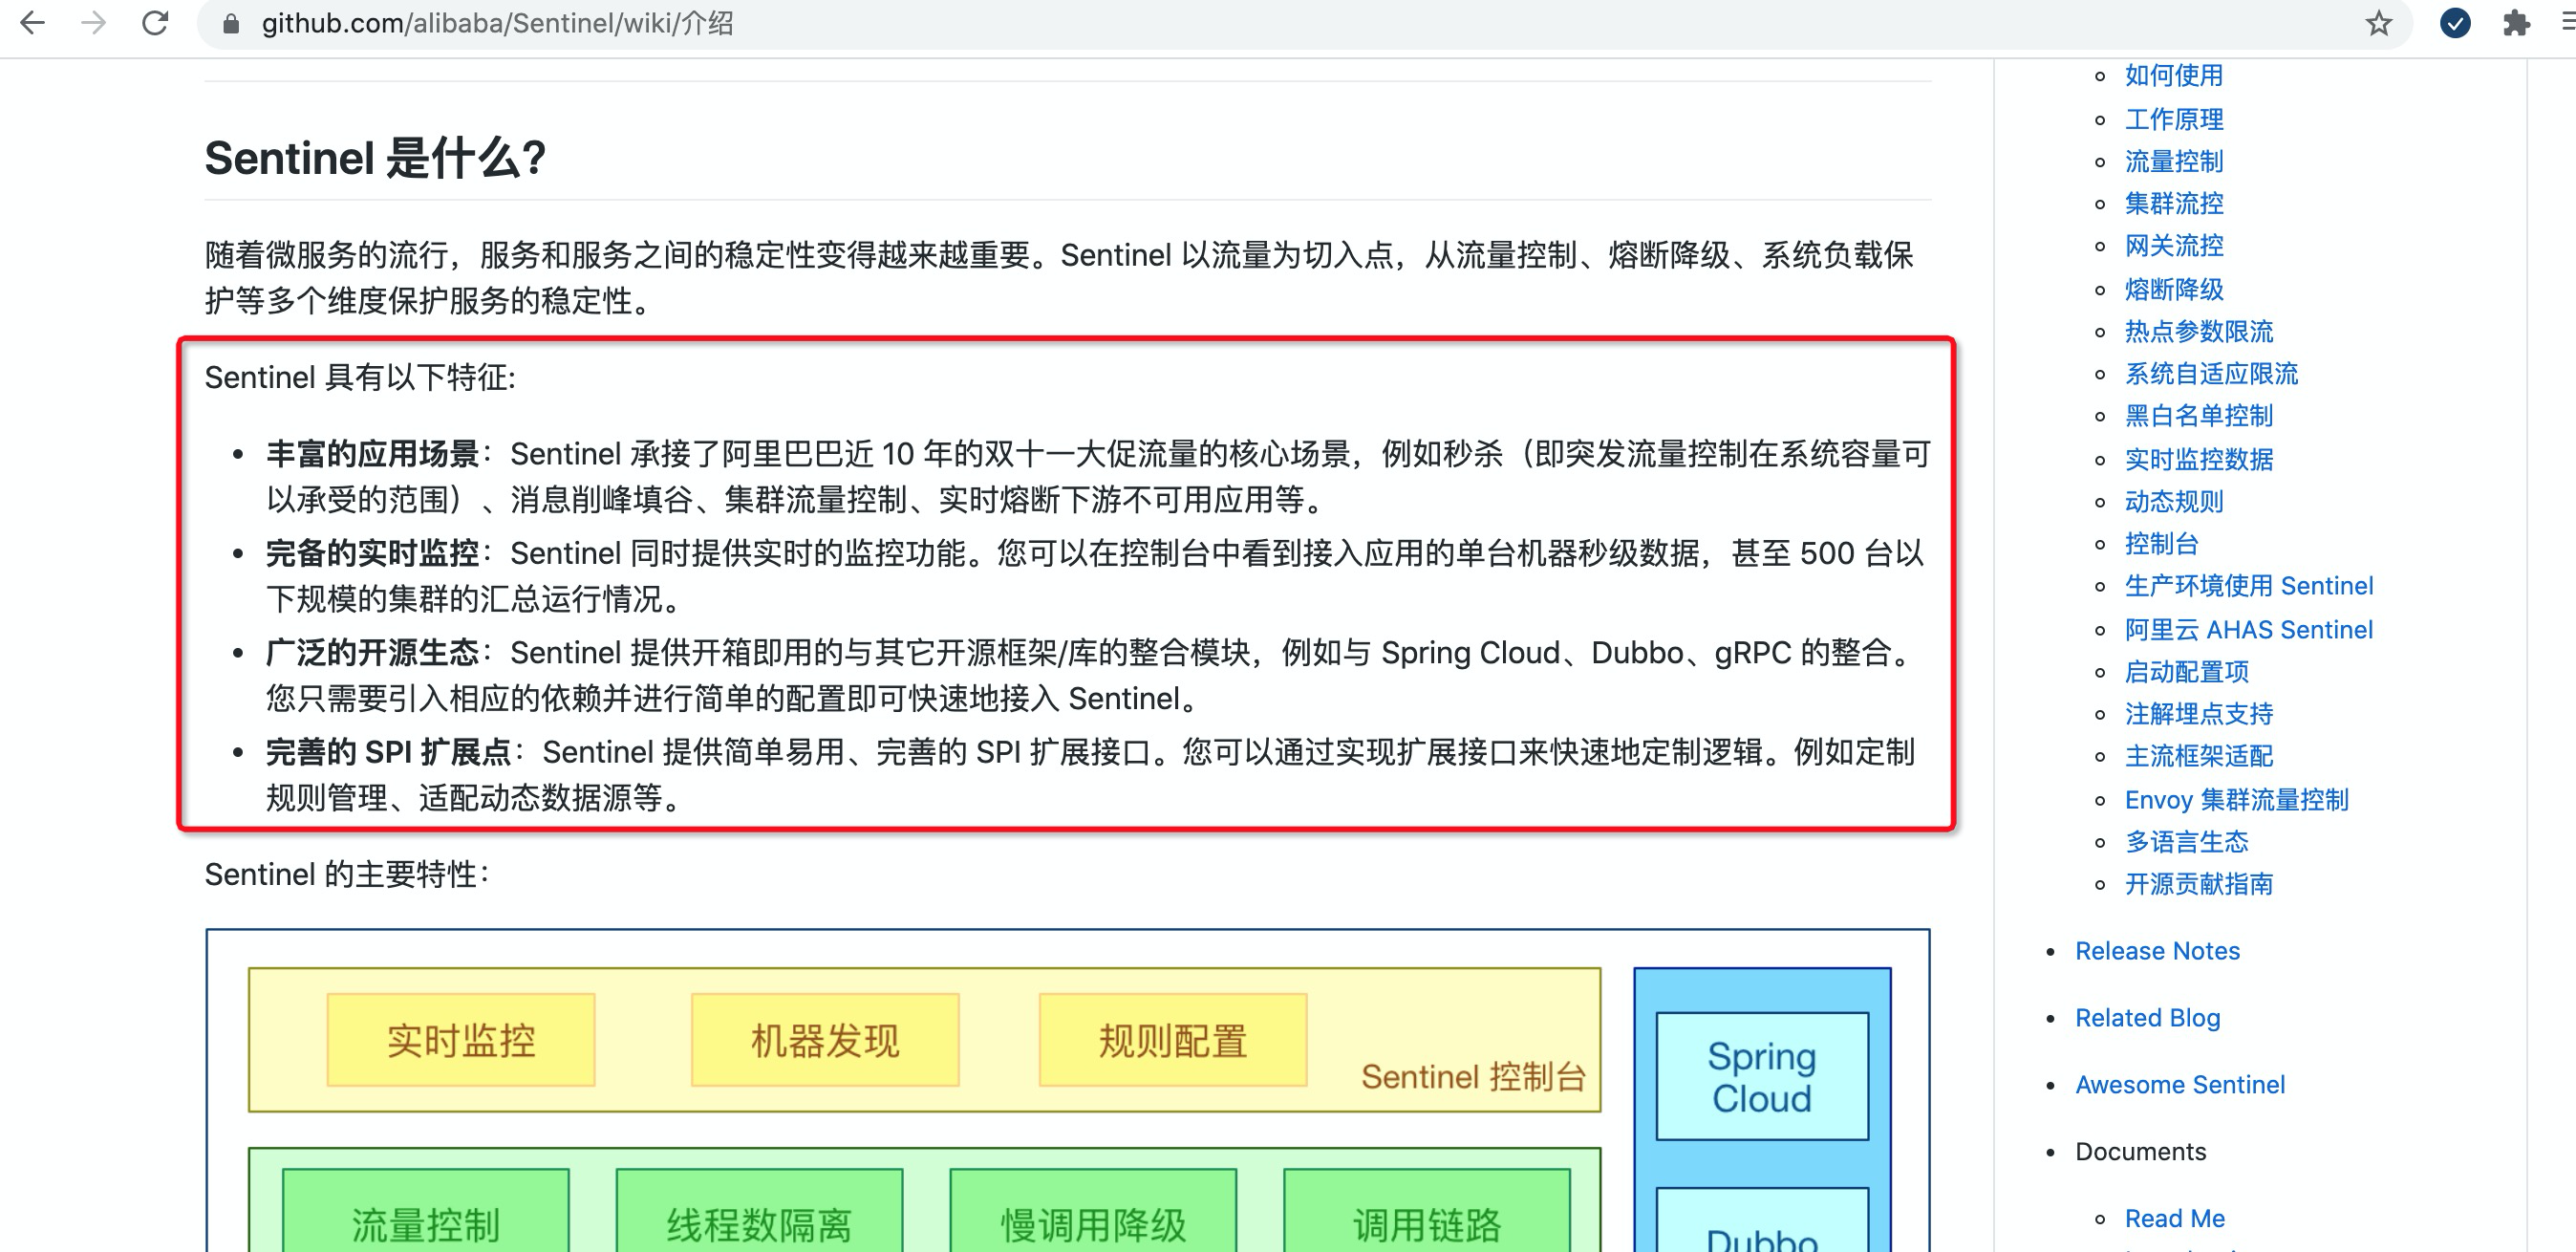Open the 控制台 wiki page

pos(2161,543)
